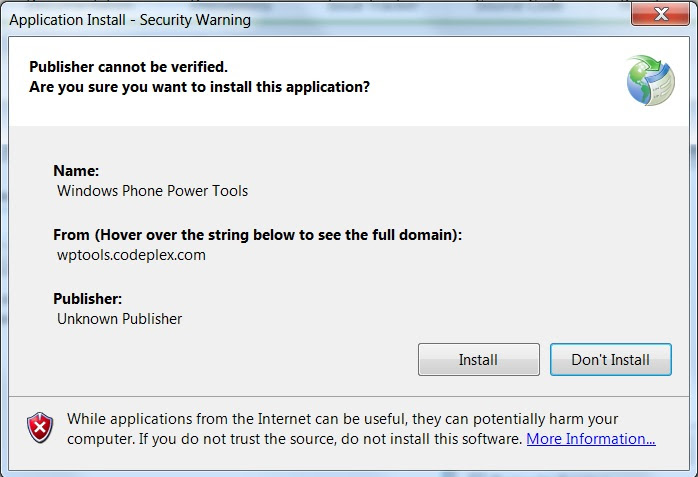
Task: Click the Publisher: label
Action: click(x=87, y=299)
